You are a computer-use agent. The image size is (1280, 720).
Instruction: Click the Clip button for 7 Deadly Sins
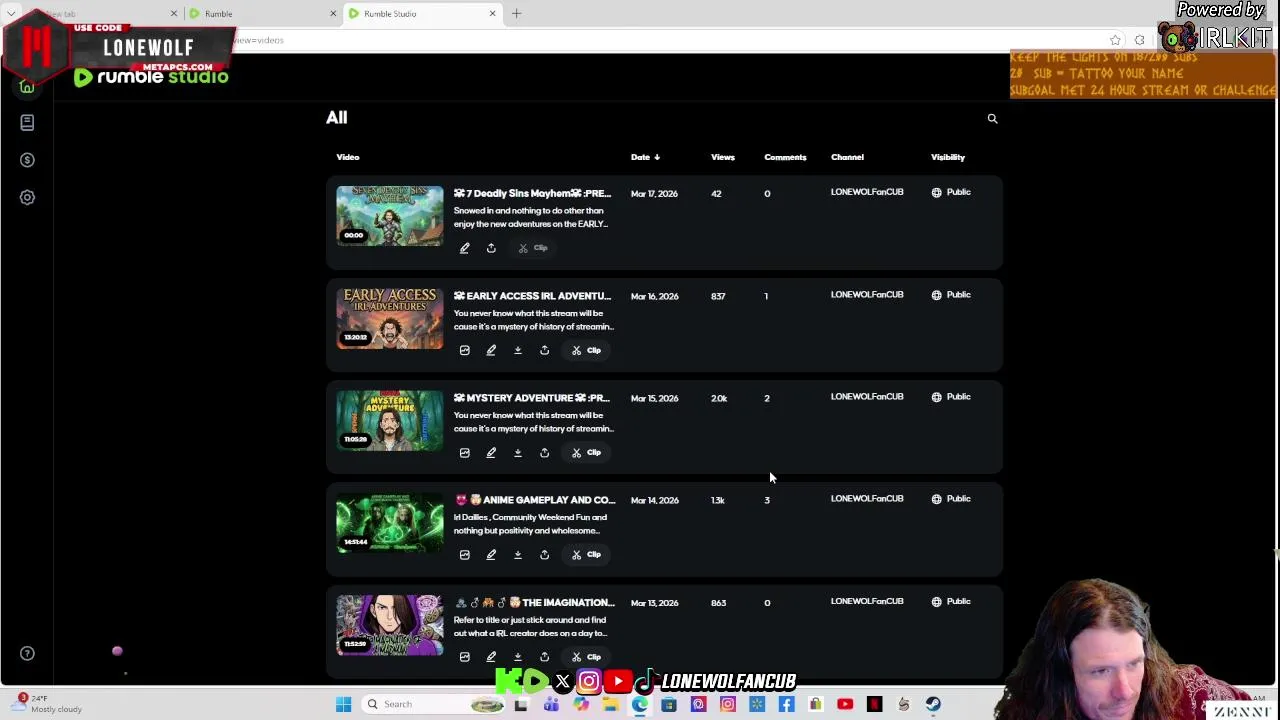click(x=533, y=248)
